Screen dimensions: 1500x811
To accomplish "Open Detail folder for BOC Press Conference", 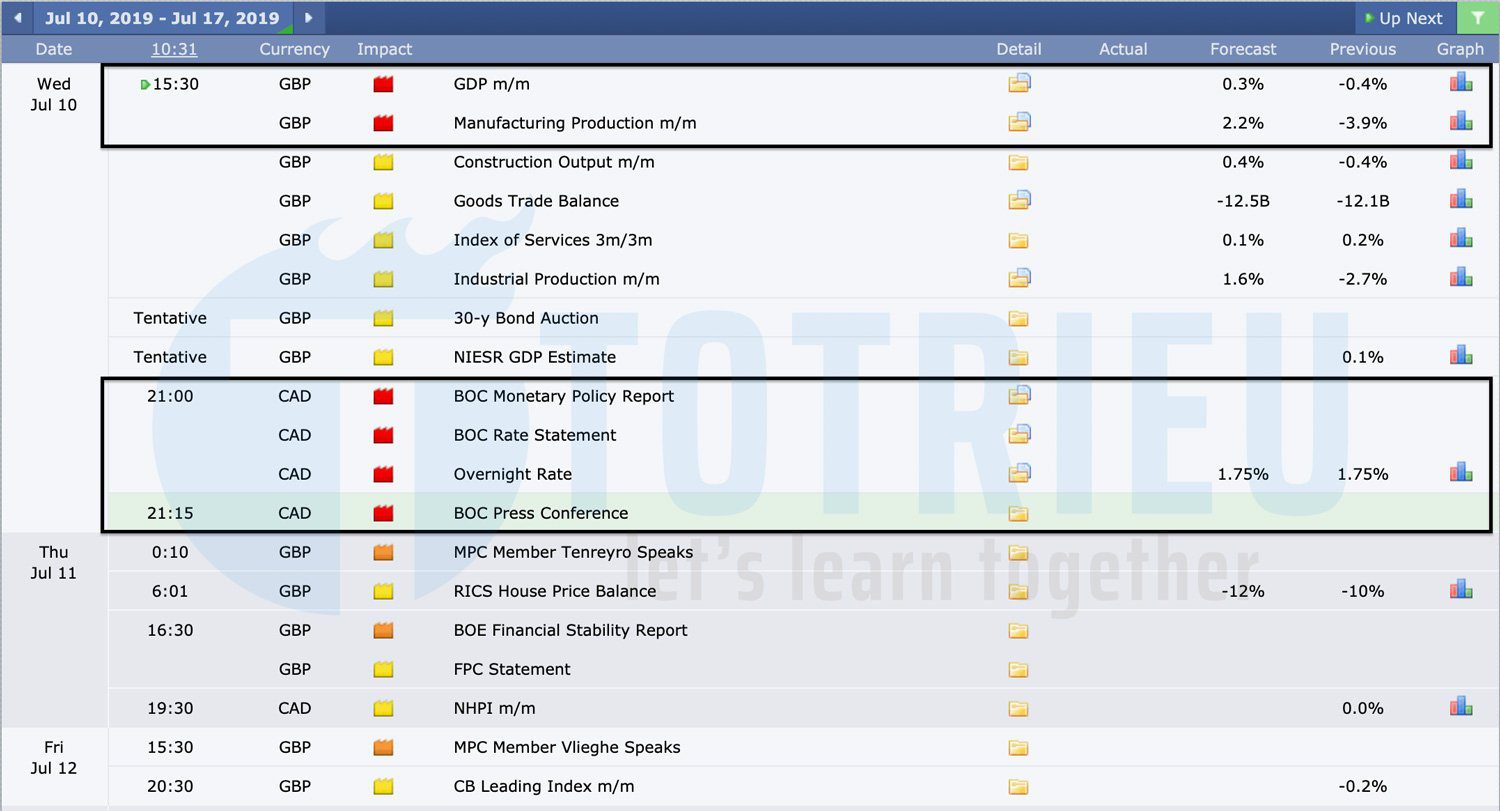I will coord(1019,512).
